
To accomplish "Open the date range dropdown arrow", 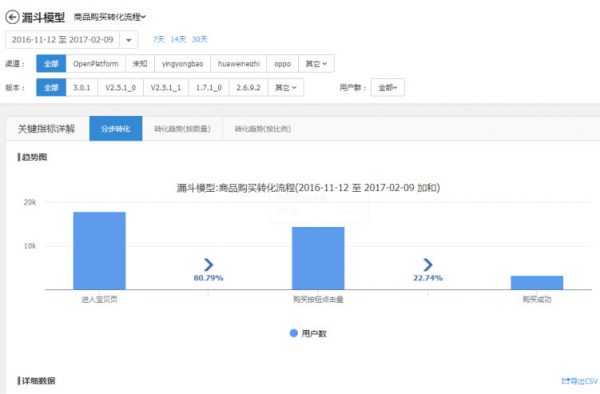I will (129, 40).
